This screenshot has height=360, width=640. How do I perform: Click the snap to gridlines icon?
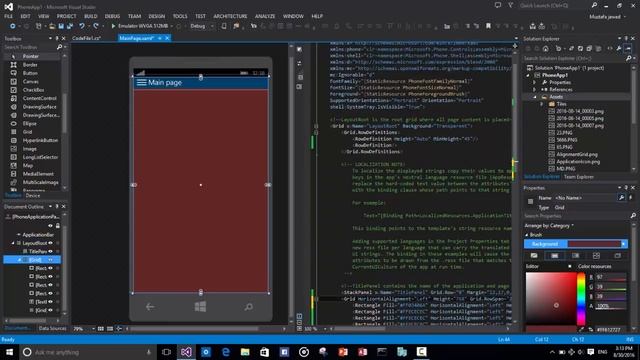point(110,329)
